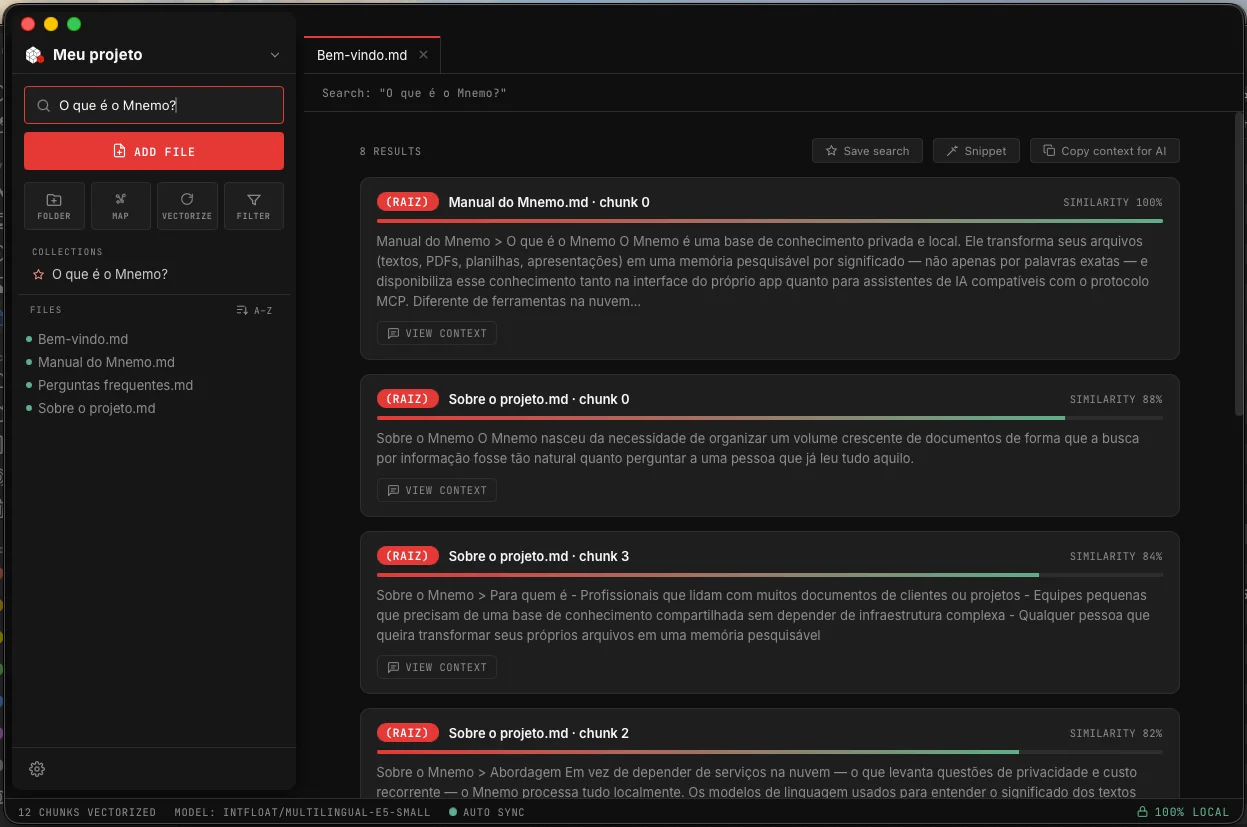Screen dimensions: 1247x827
Task: Click the search query breadcrumb text
Action: (414, 93)
